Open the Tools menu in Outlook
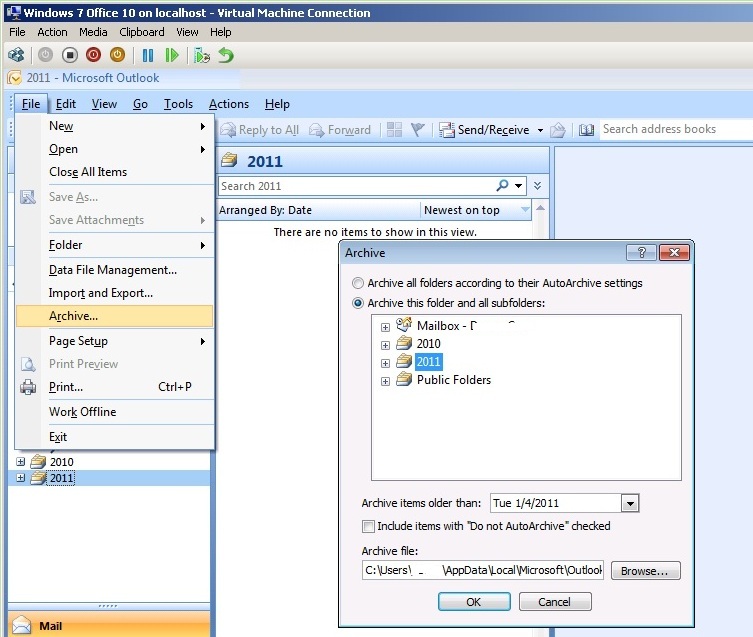The image size is (753, 637). pyautogui.click(x=178, y=104)
